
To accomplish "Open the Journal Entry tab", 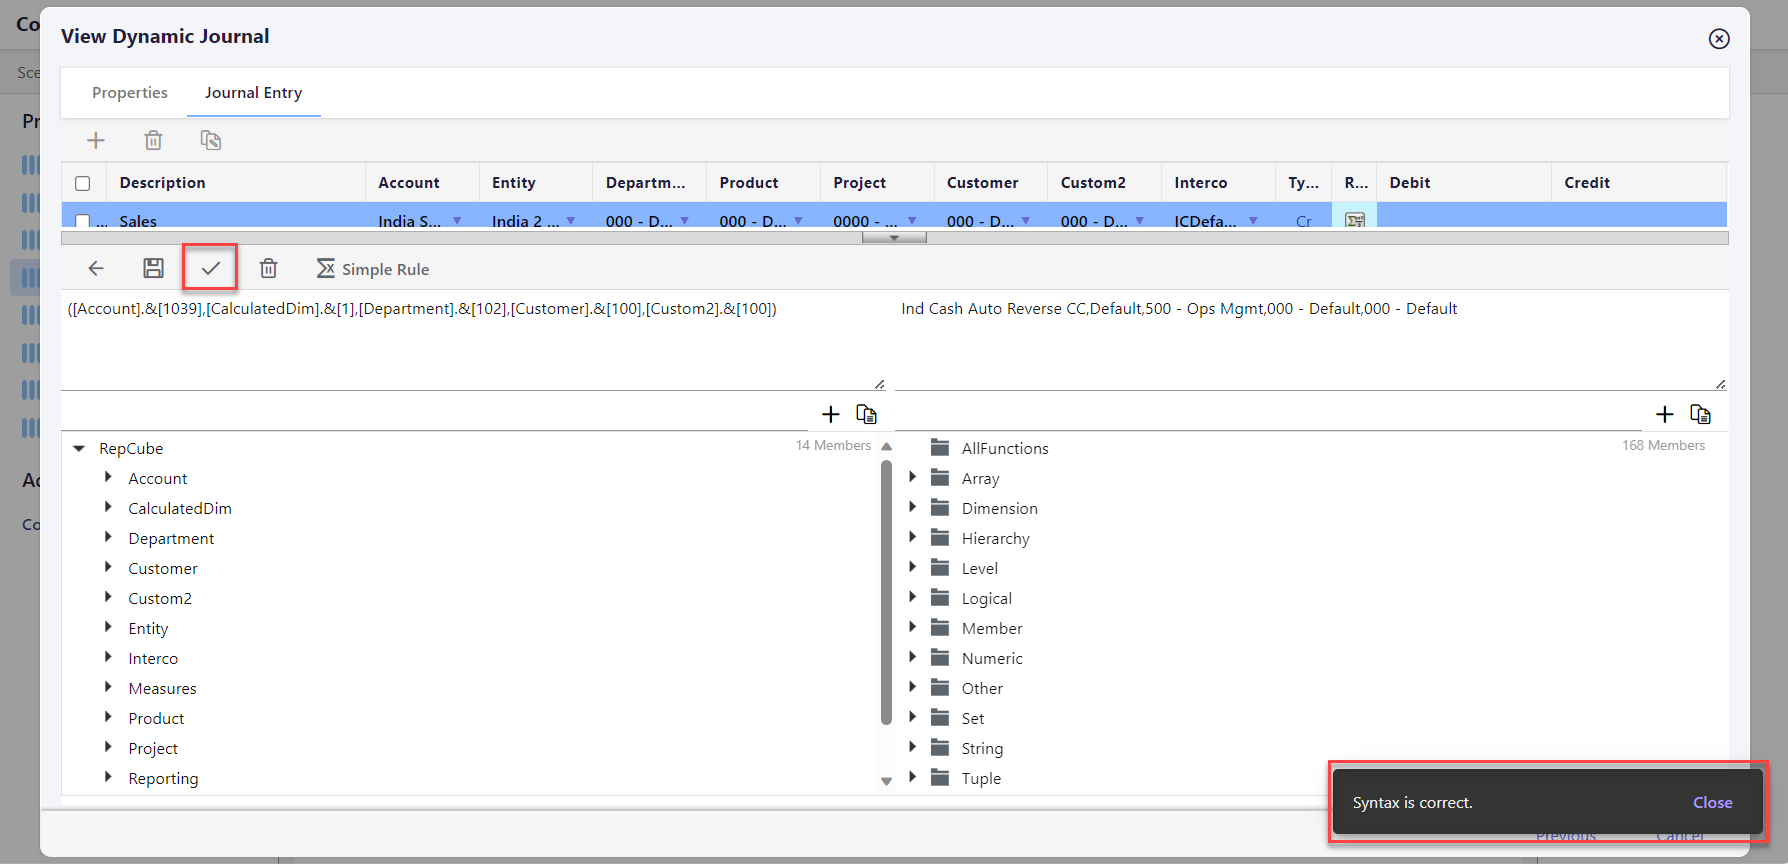I will 253,93.
